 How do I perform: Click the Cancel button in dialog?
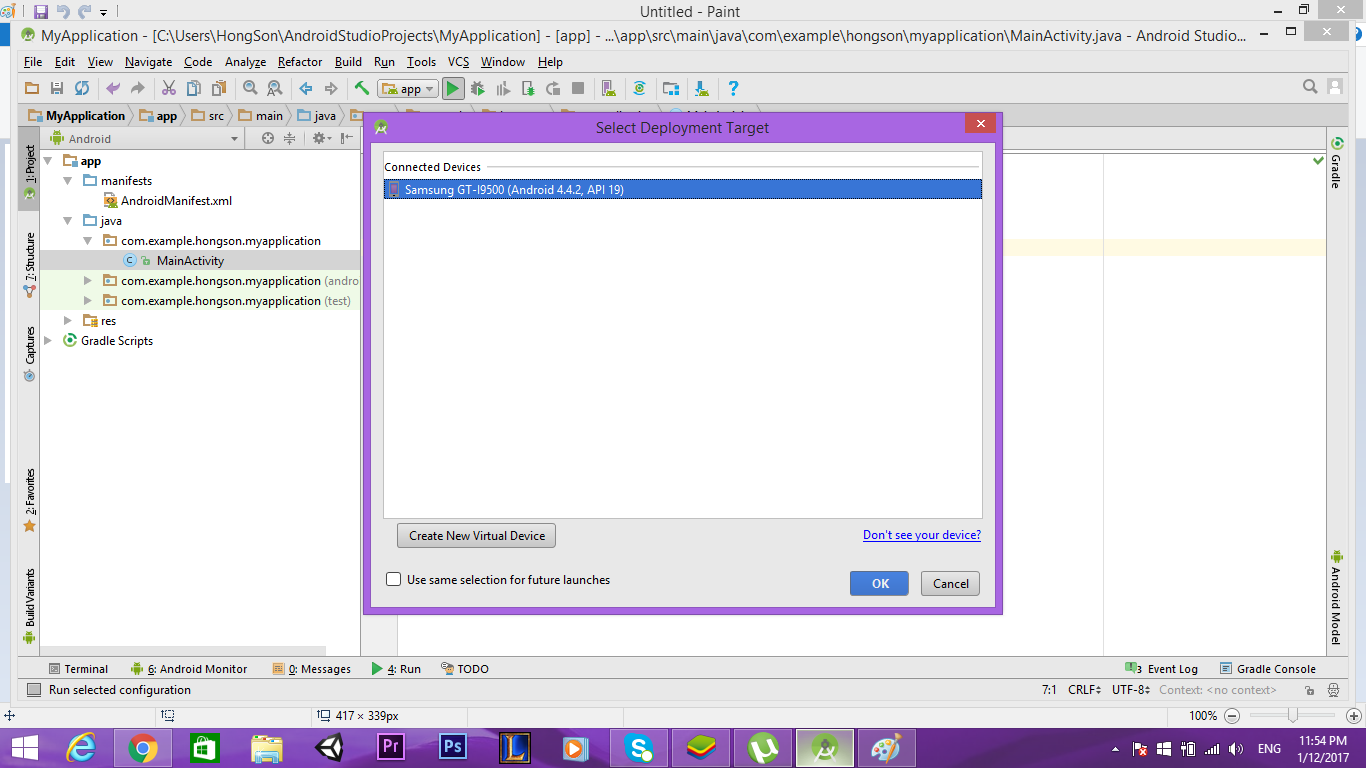pos(951,584)
